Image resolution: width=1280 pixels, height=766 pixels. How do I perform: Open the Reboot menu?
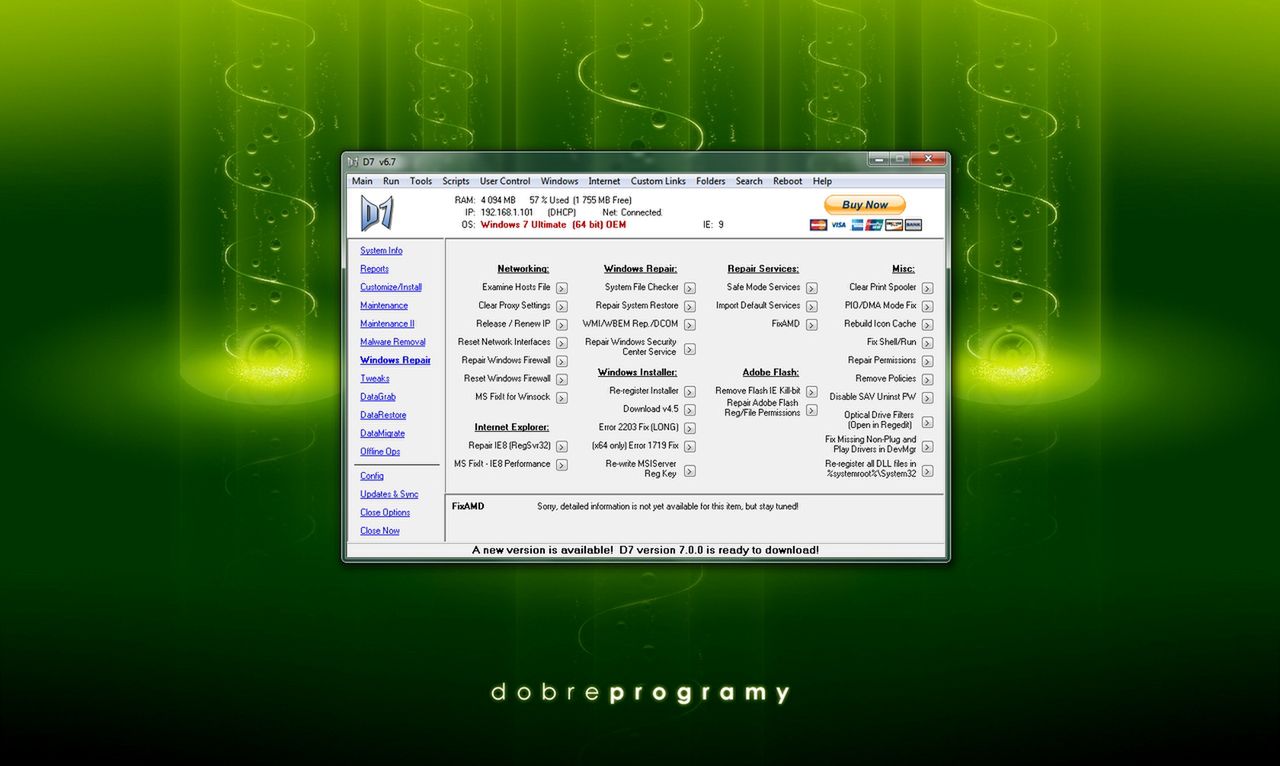coord(787,181)
